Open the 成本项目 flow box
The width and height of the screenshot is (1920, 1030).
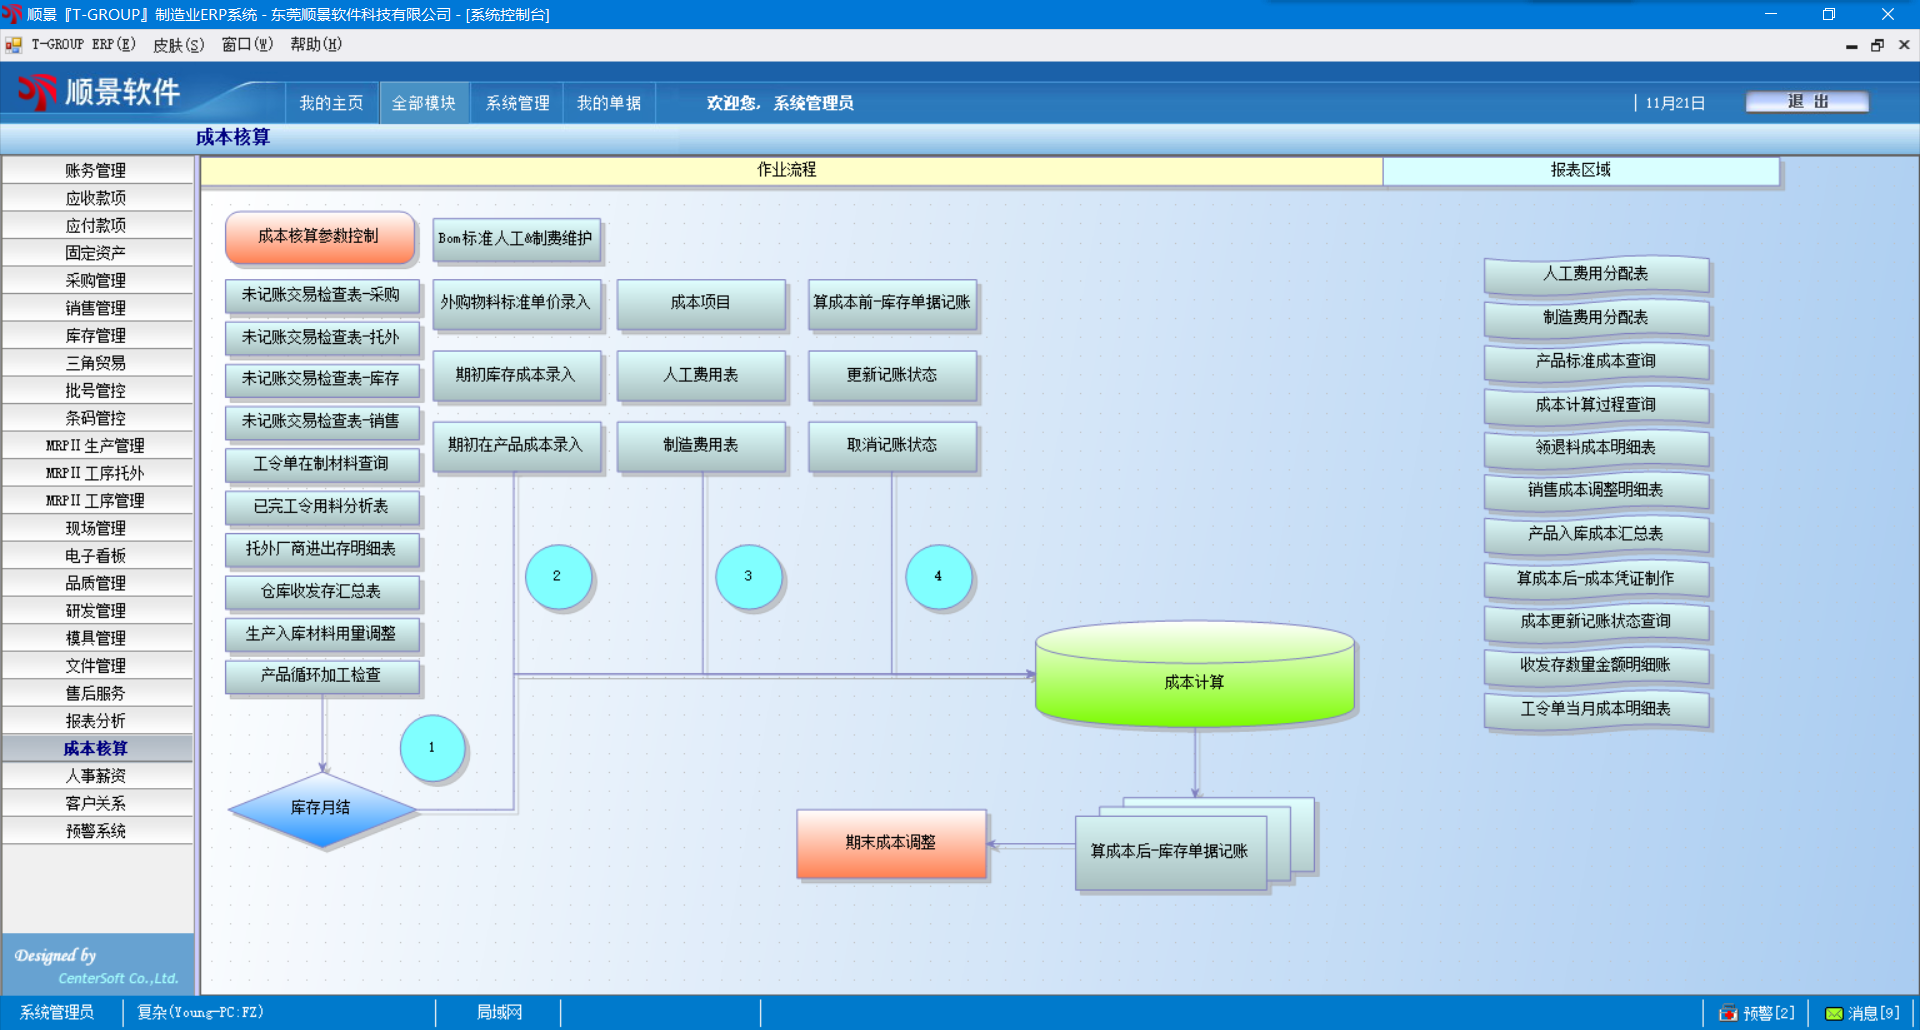pos(700,303)
